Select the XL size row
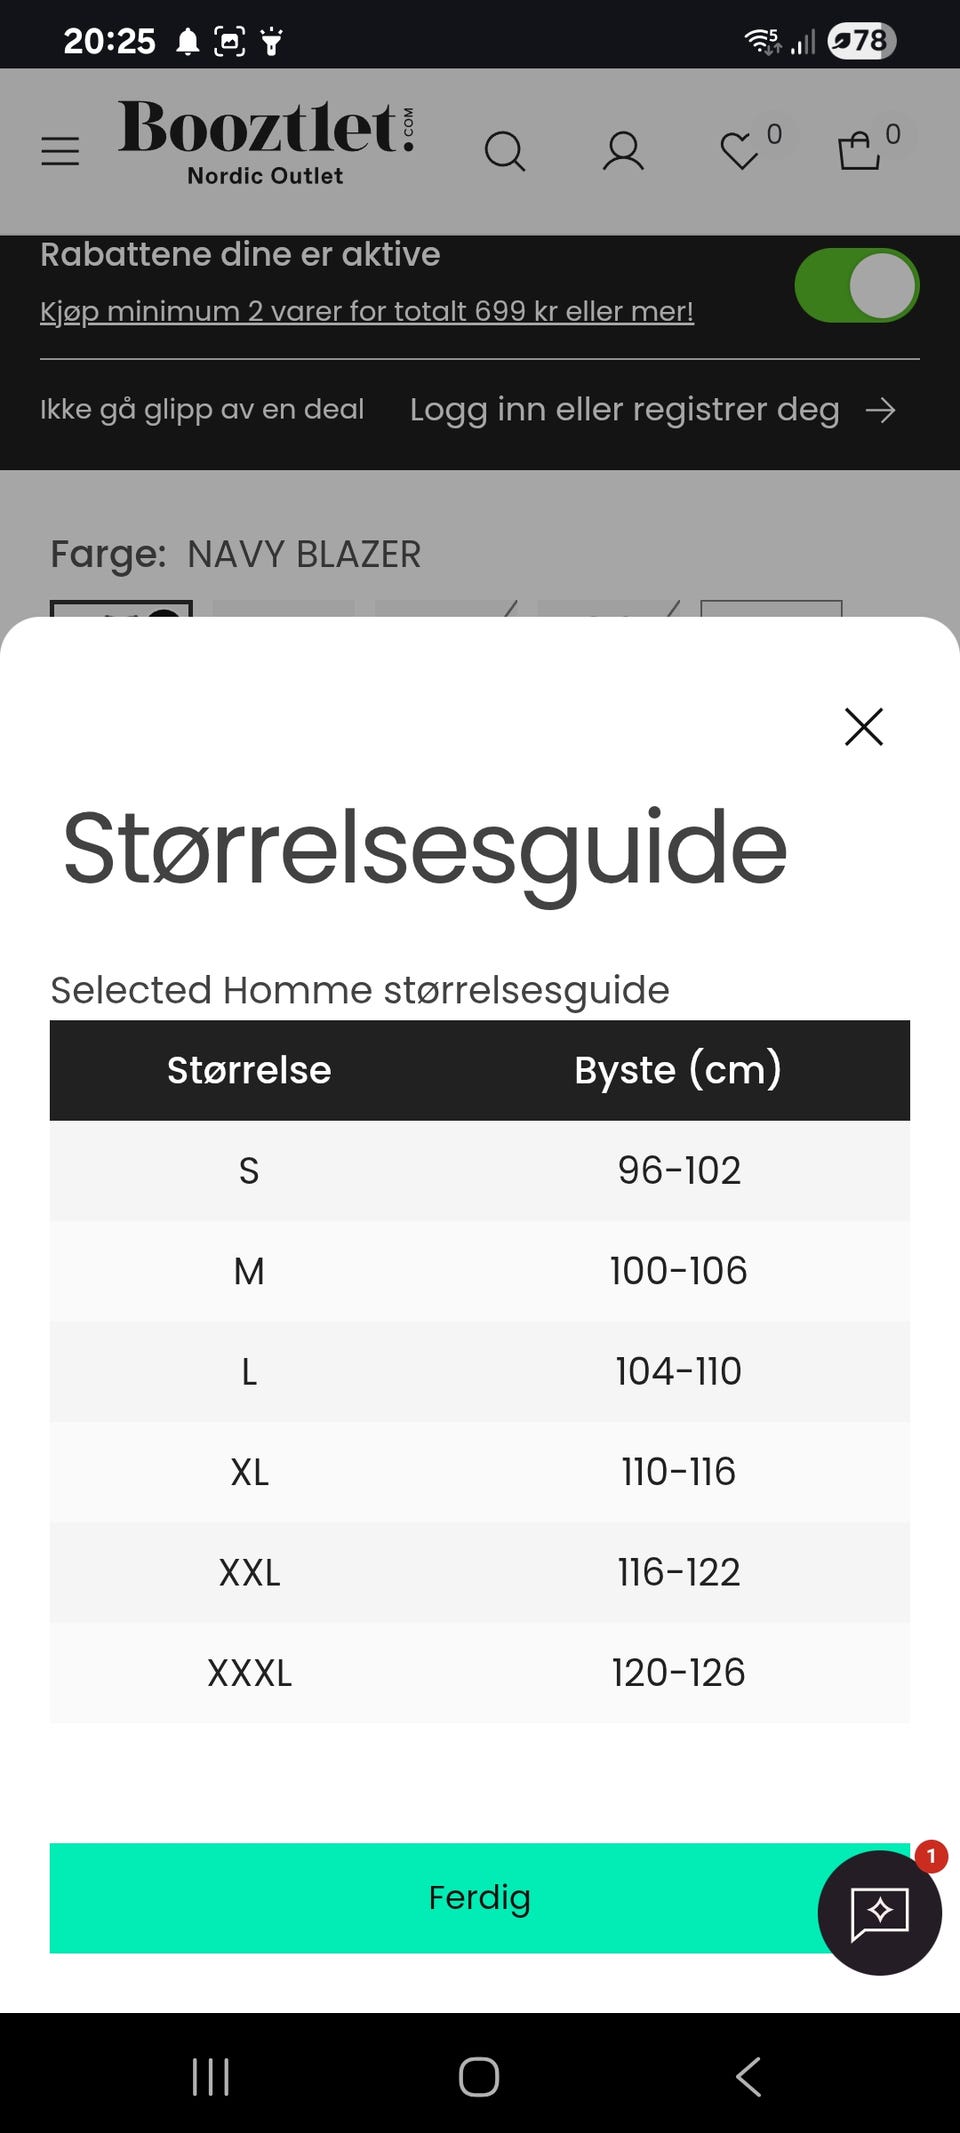 coord(480,1472)
